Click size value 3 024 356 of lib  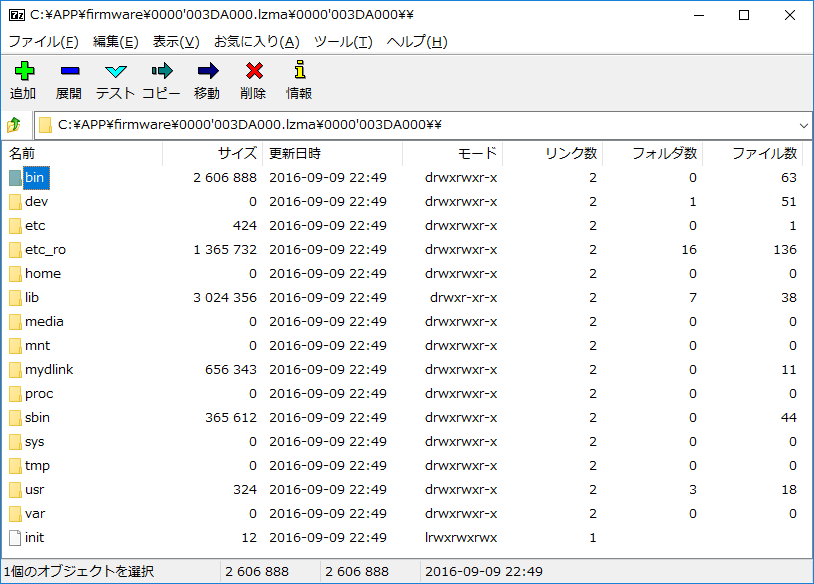coord(225,297)
